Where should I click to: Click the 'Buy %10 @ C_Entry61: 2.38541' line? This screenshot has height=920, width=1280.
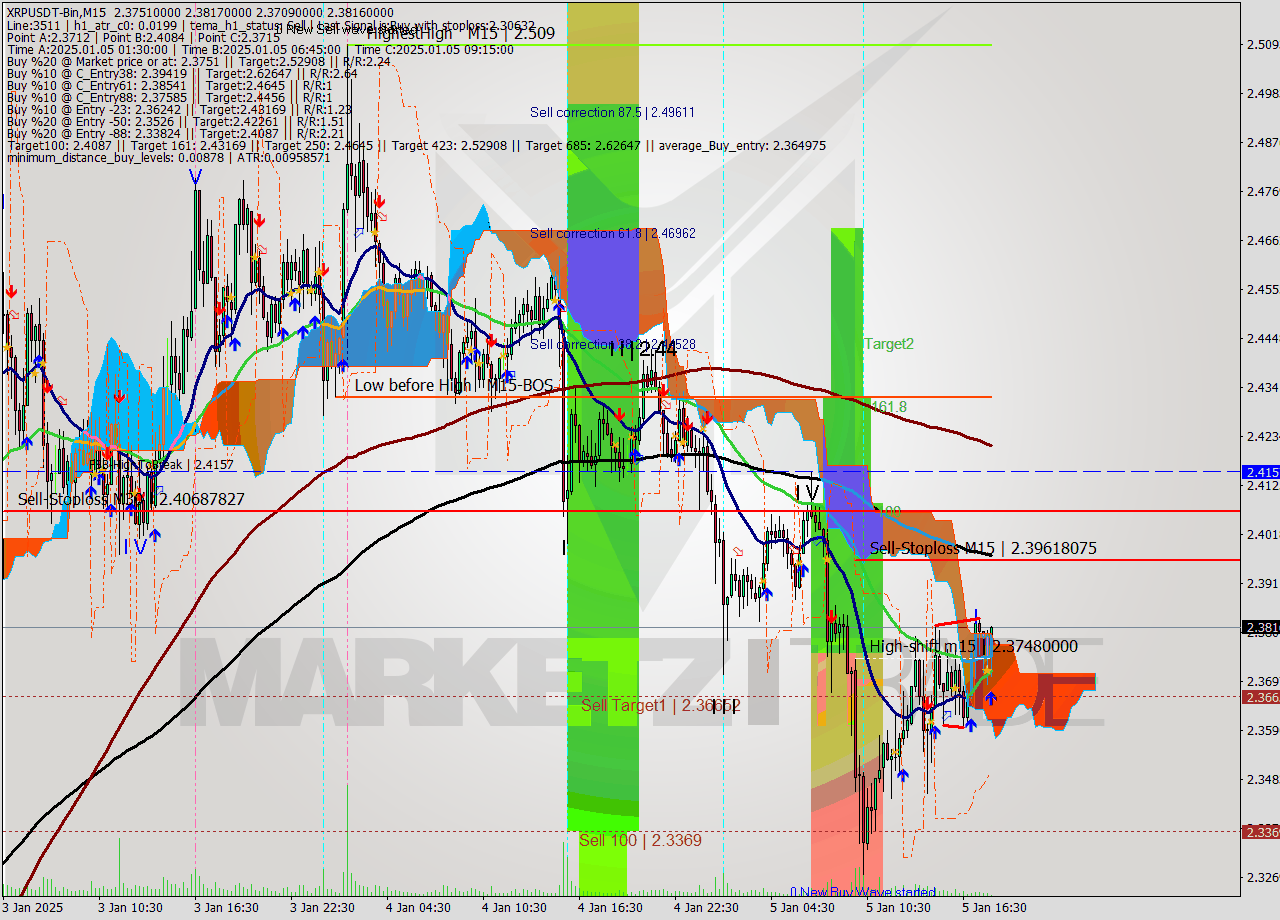pos(170,85)
